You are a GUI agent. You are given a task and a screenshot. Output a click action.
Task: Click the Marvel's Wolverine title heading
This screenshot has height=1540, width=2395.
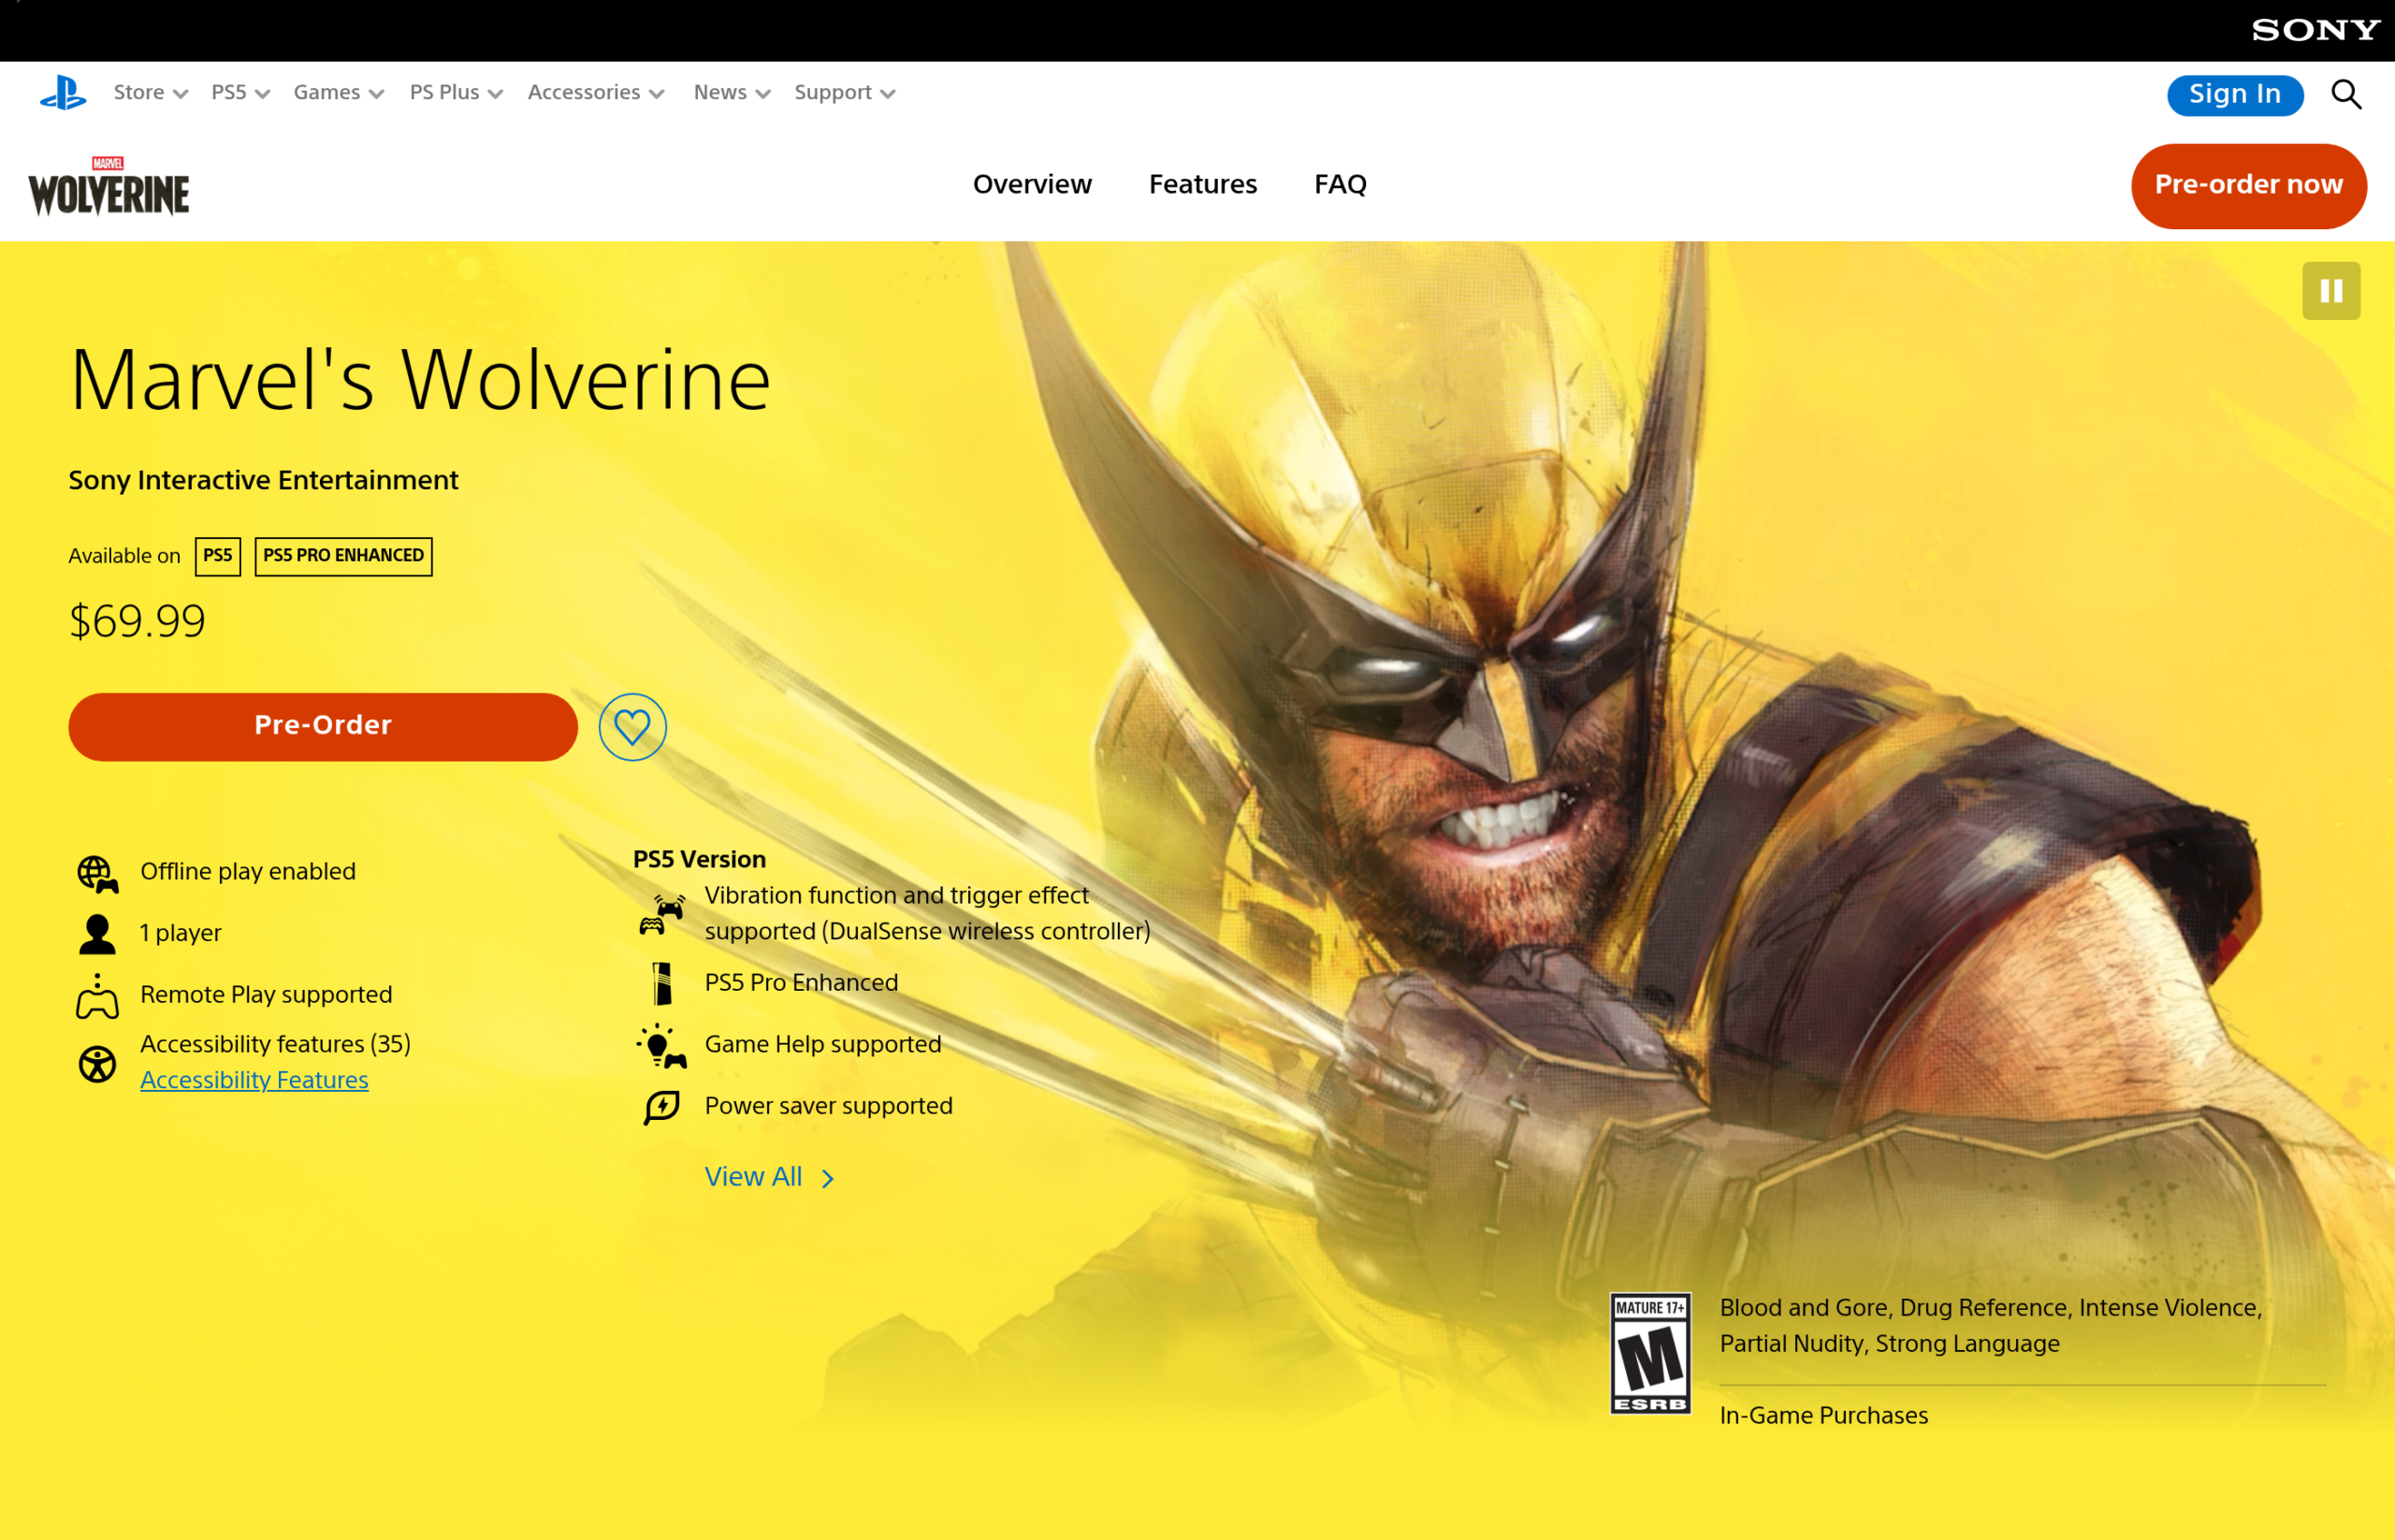(x=420, y=381)
